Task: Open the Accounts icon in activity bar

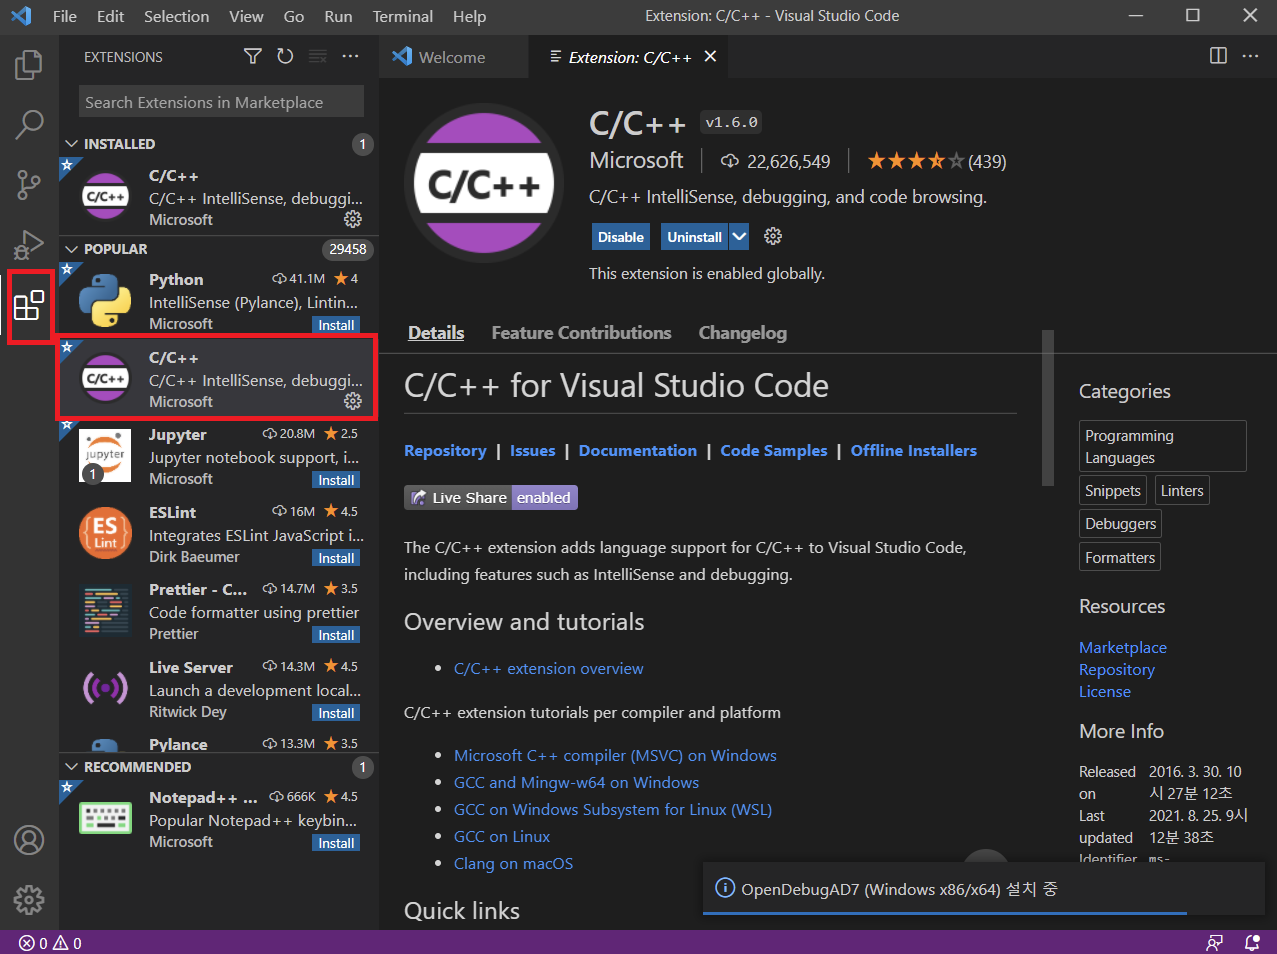Action: click(x=29, y=840)
